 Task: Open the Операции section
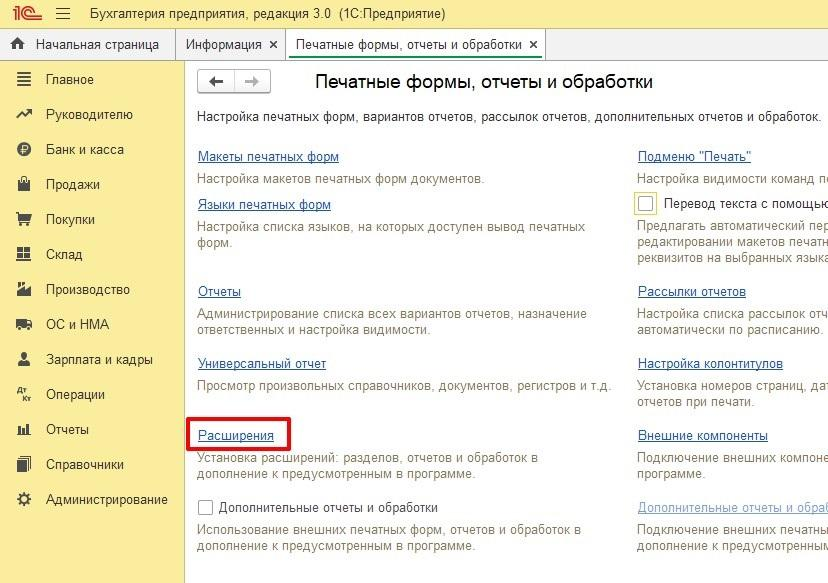[x=75, y=394]
